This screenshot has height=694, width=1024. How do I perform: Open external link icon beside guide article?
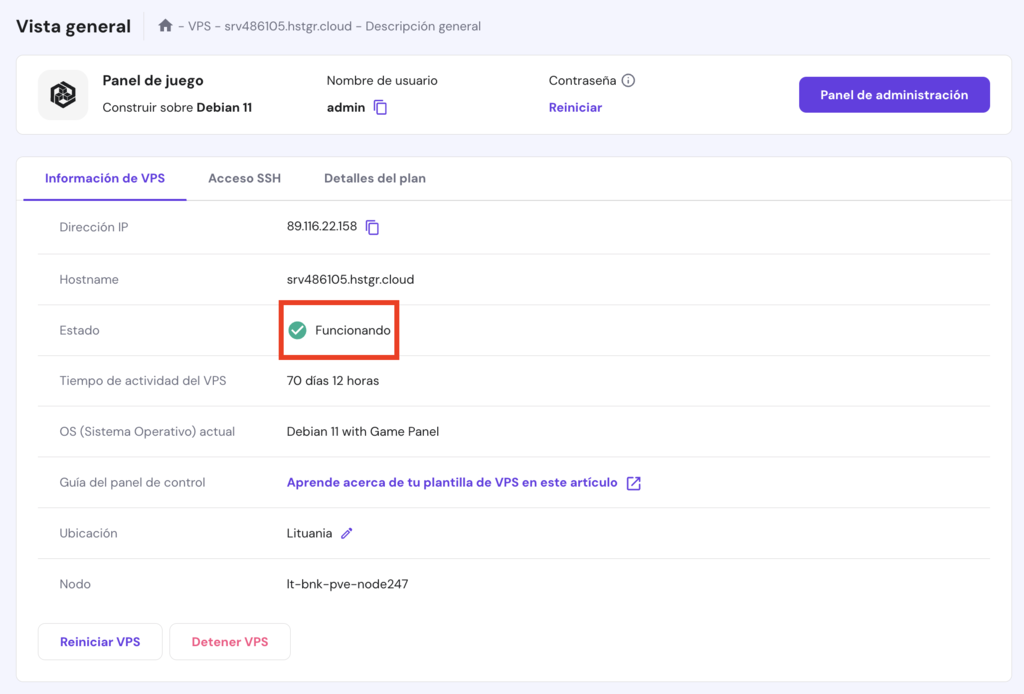point(633,483)
